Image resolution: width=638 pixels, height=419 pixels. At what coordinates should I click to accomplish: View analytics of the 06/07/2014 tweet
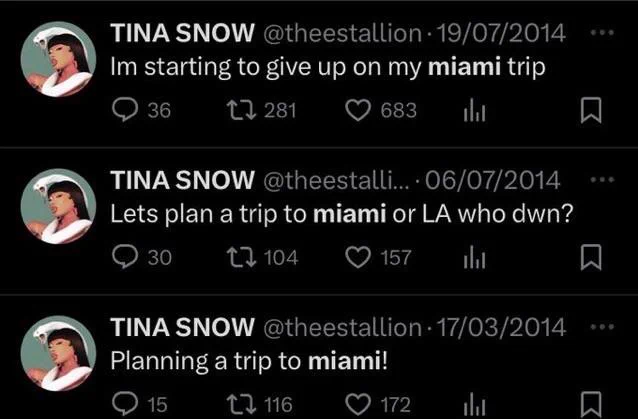474,258
